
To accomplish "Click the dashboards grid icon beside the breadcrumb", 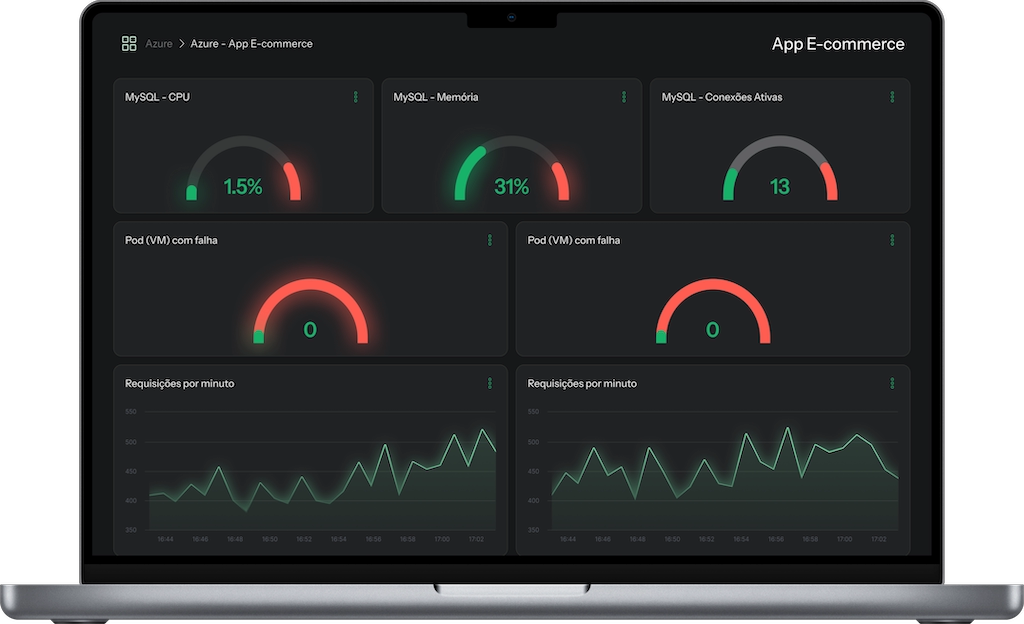I will (129, 44).
